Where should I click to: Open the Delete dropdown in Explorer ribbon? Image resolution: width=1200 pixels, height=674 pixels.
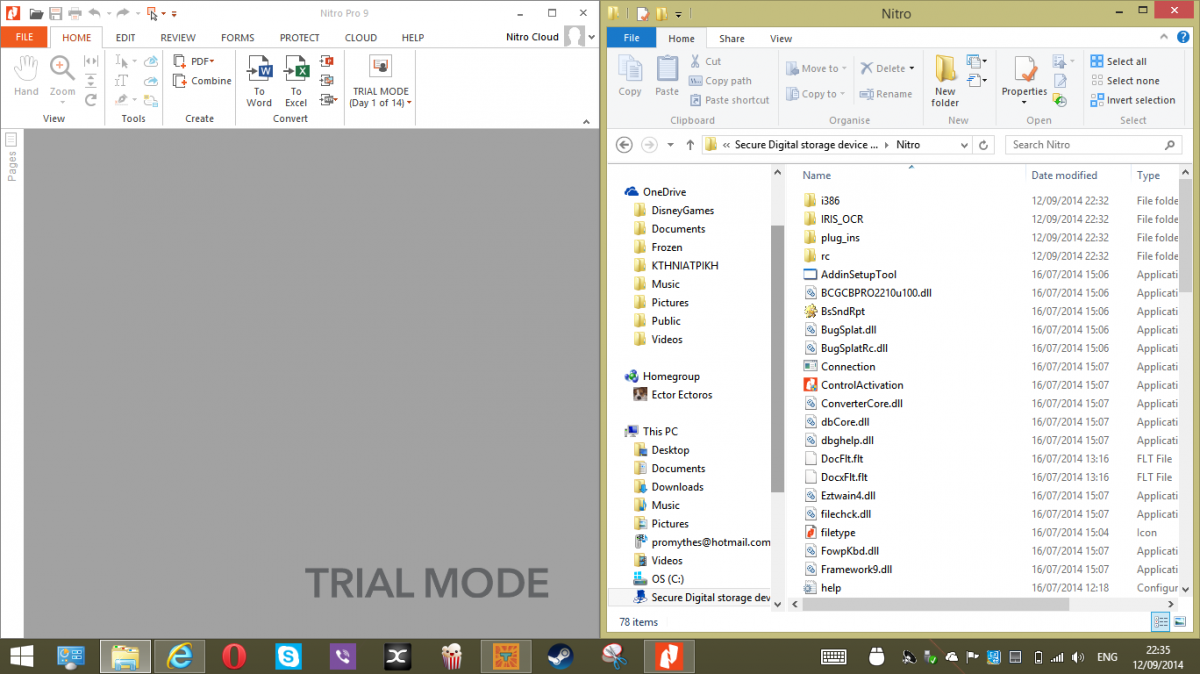tap(911, 69)
